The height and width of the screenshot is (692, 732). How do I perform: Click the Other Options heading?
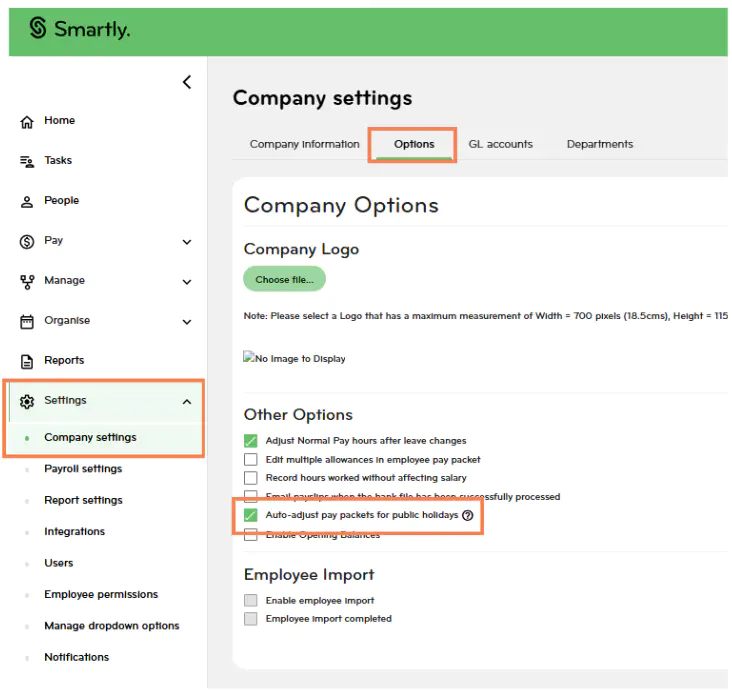[x=298, y=415]
